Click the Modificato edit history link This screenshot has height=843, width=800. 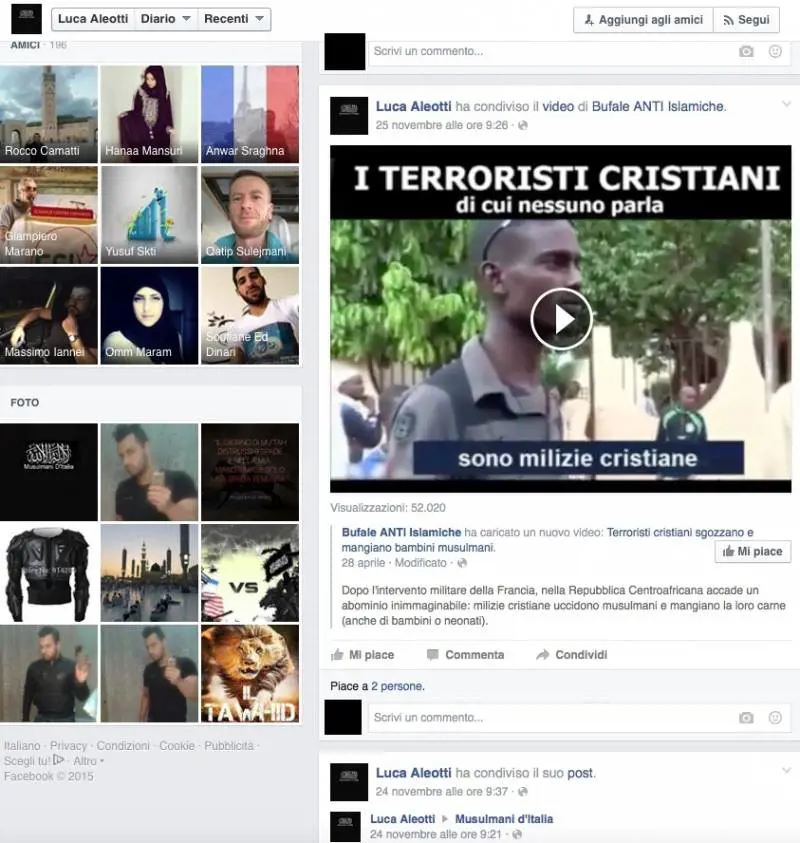point(420,563)
